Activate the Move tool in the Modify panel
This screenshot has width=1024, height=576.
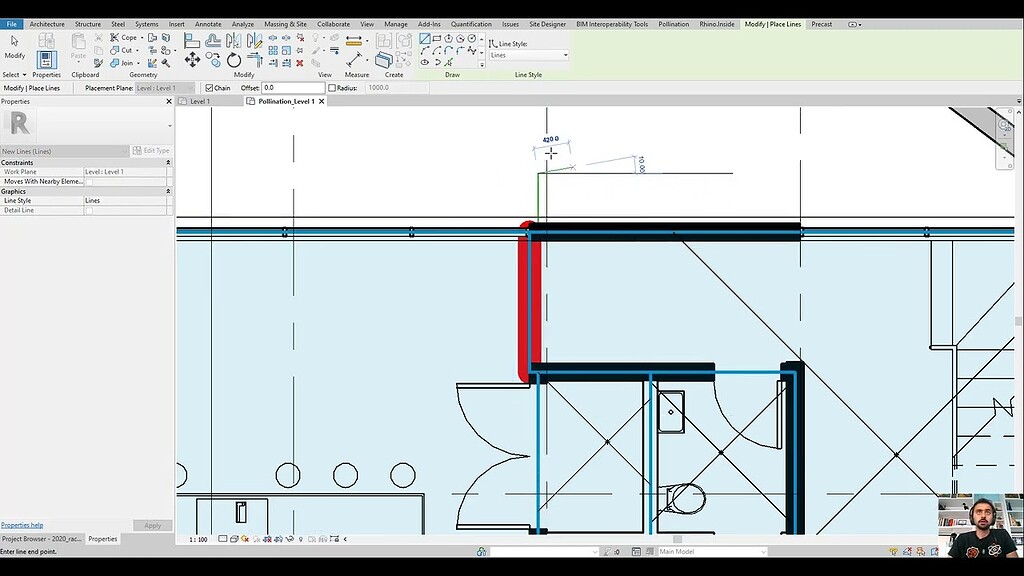point(193,59)
